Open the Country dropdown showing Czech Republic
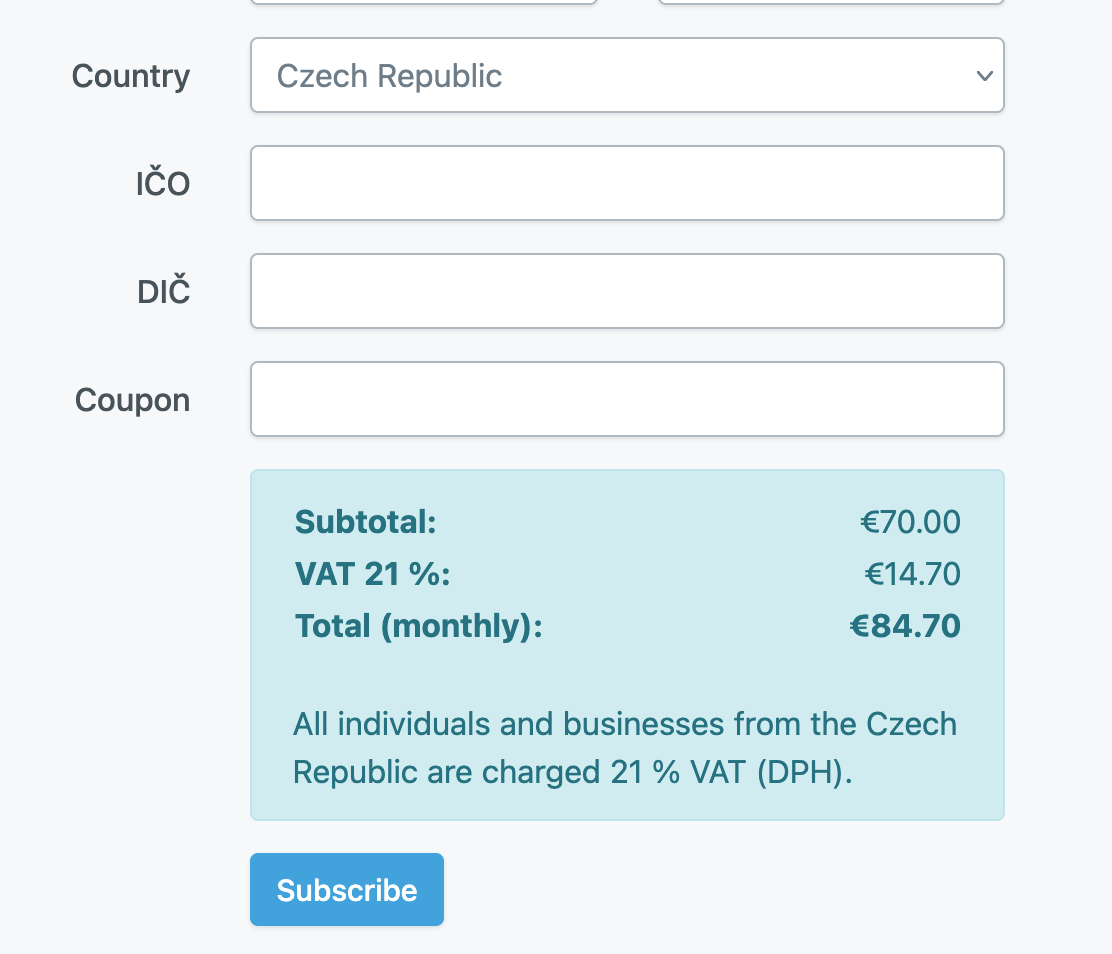This screenshot has height=954, width=1112. [x=627, y=75]
